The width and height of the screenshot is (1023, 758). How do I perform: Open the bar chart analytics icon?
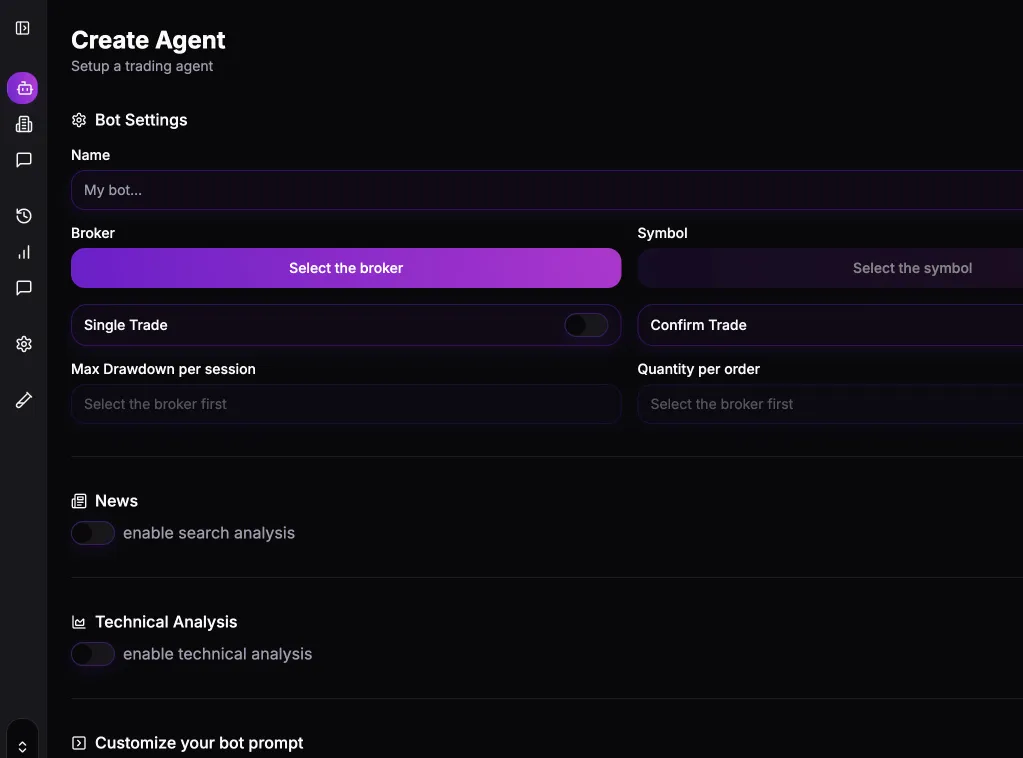tap(24, 252)
